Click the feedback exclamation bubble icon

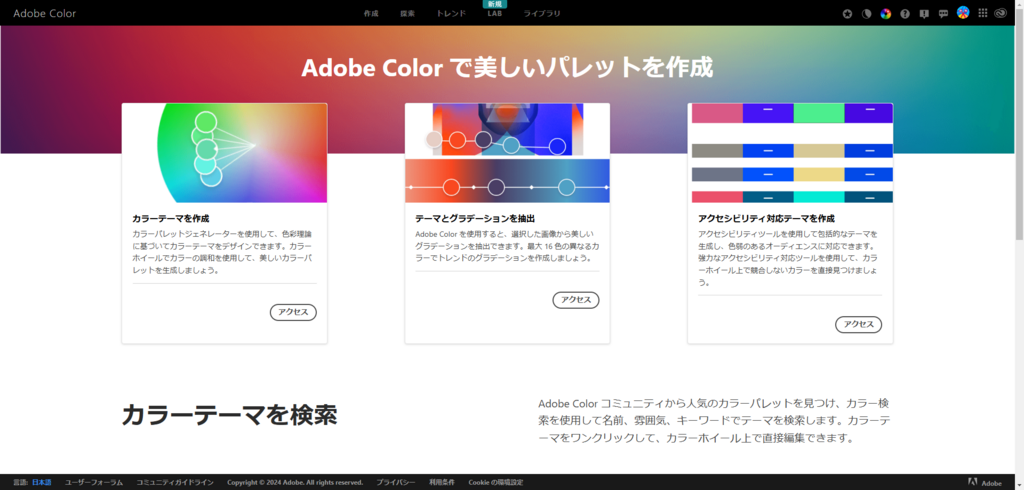point(924,14)
